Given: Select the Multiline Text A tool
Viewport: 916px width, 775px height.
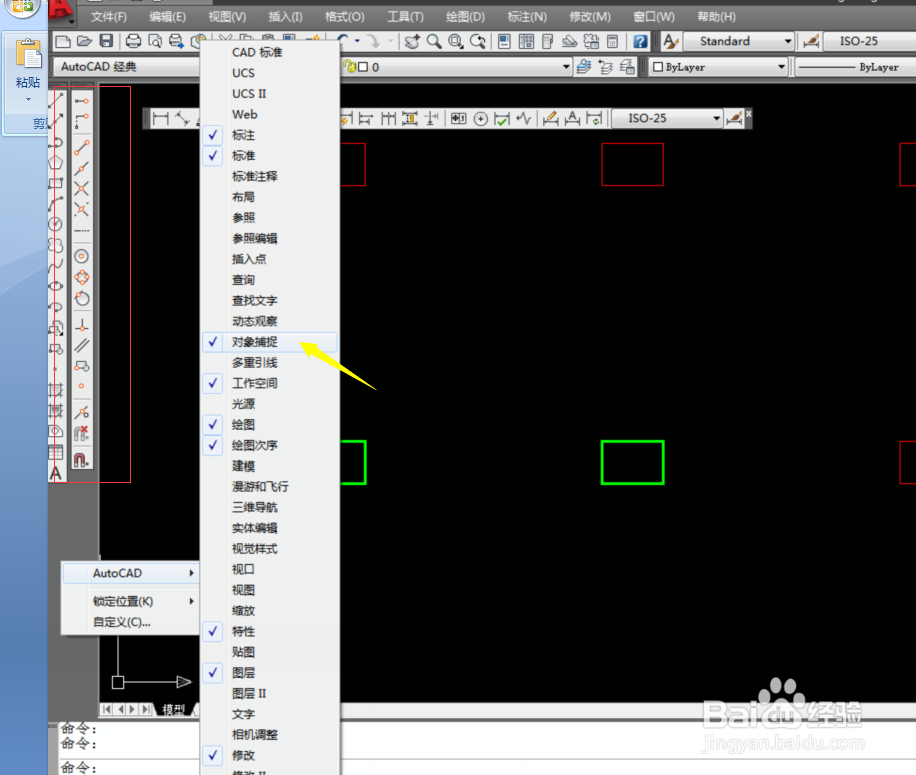Looking at the screenshot, I should (x=55, y=473).
